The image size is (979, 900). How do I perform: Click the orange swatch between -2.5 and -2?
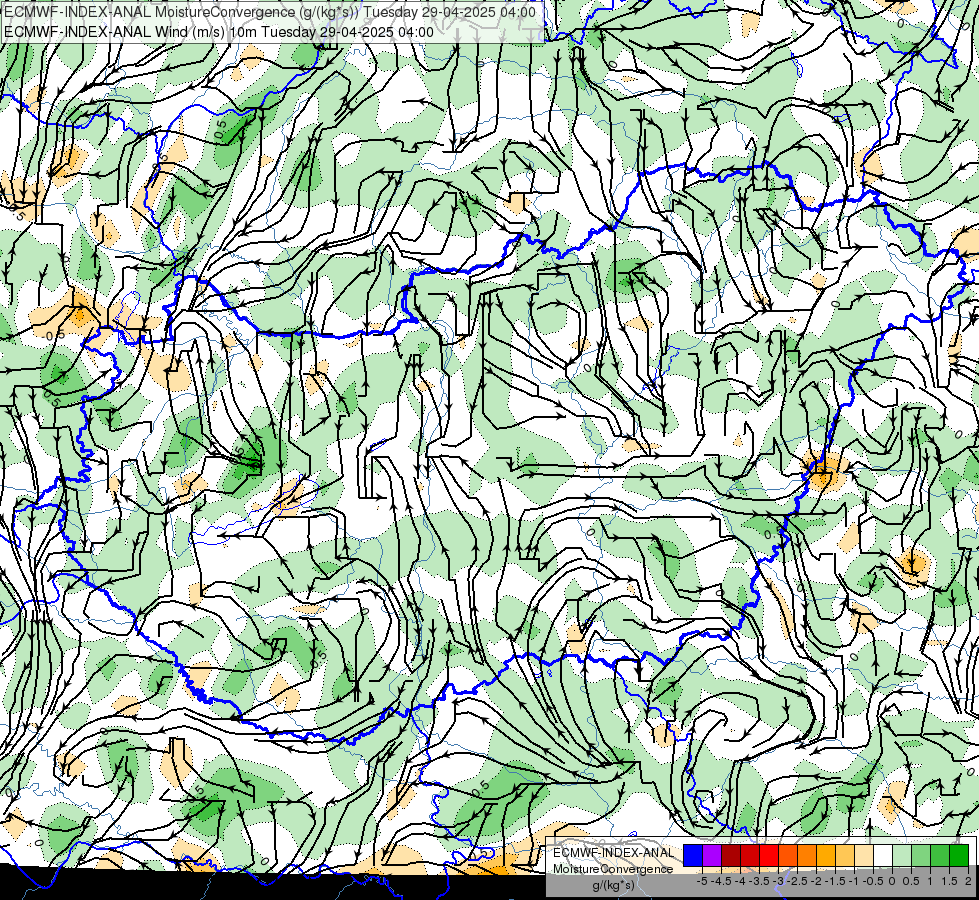tap(807, 856)
